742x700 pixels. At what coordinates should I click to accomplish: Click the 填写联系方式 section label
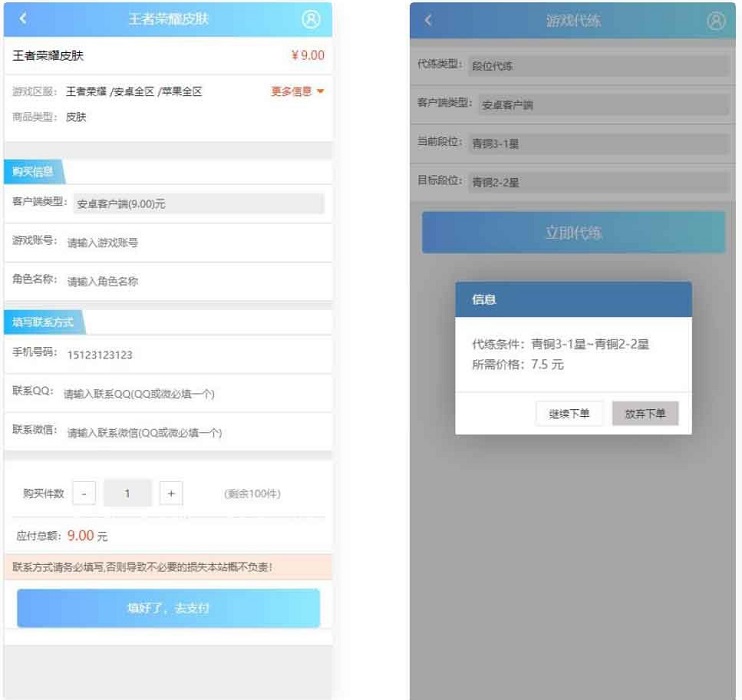tap(44, 322)
